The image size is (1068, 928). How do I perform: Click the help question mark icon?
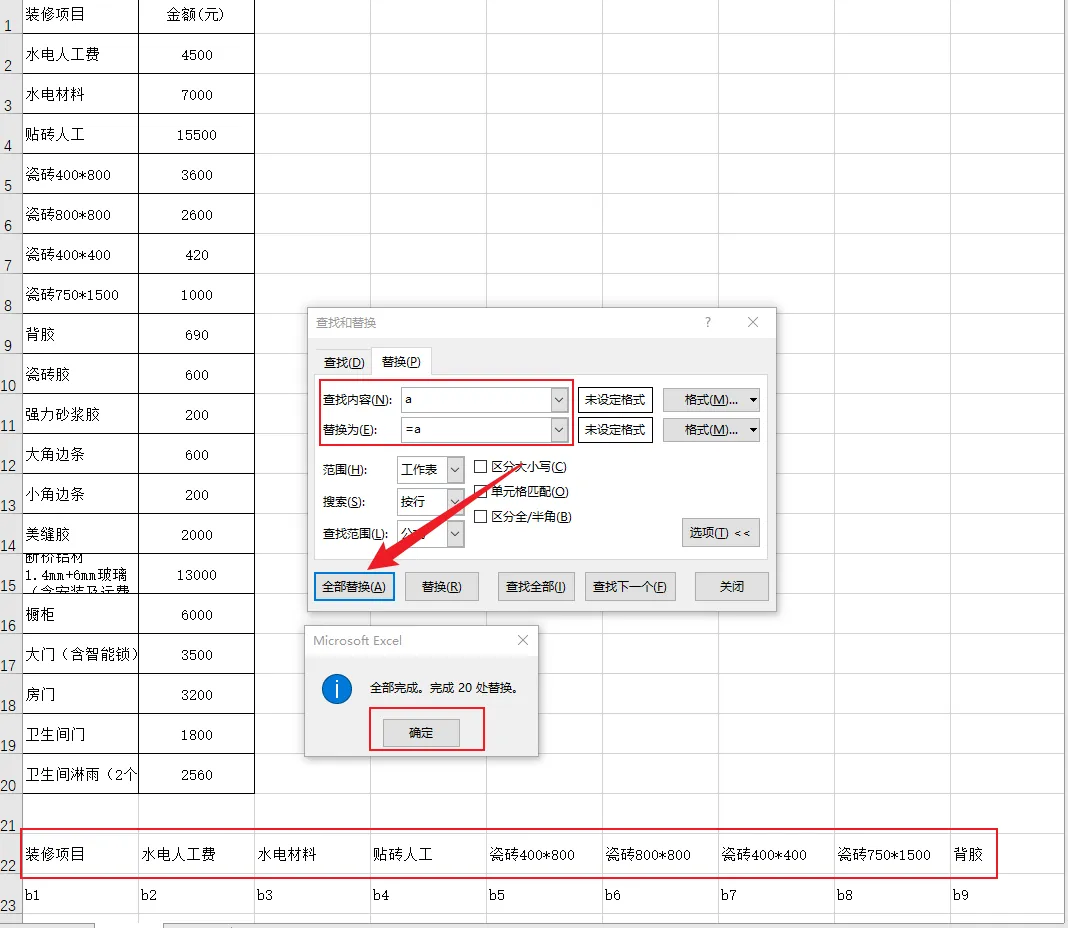[x=708, y=322]
